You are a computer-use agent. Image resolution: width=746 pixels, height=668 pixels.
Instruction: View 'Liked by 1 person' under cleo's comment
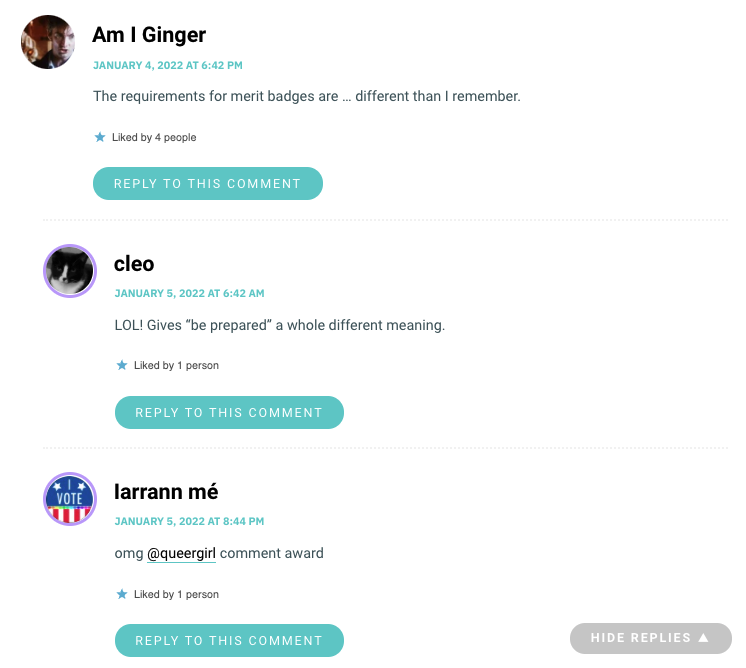(x=176, y=365)
